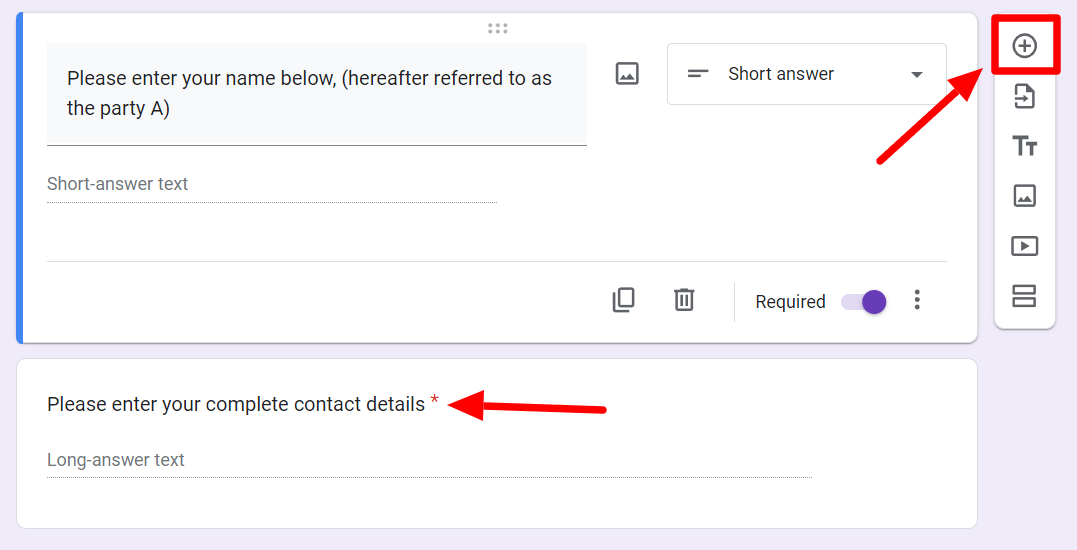Insert an image into the question
This screenshot has height=550, width=1077.
pyautogui.click(x=627, y=73)
